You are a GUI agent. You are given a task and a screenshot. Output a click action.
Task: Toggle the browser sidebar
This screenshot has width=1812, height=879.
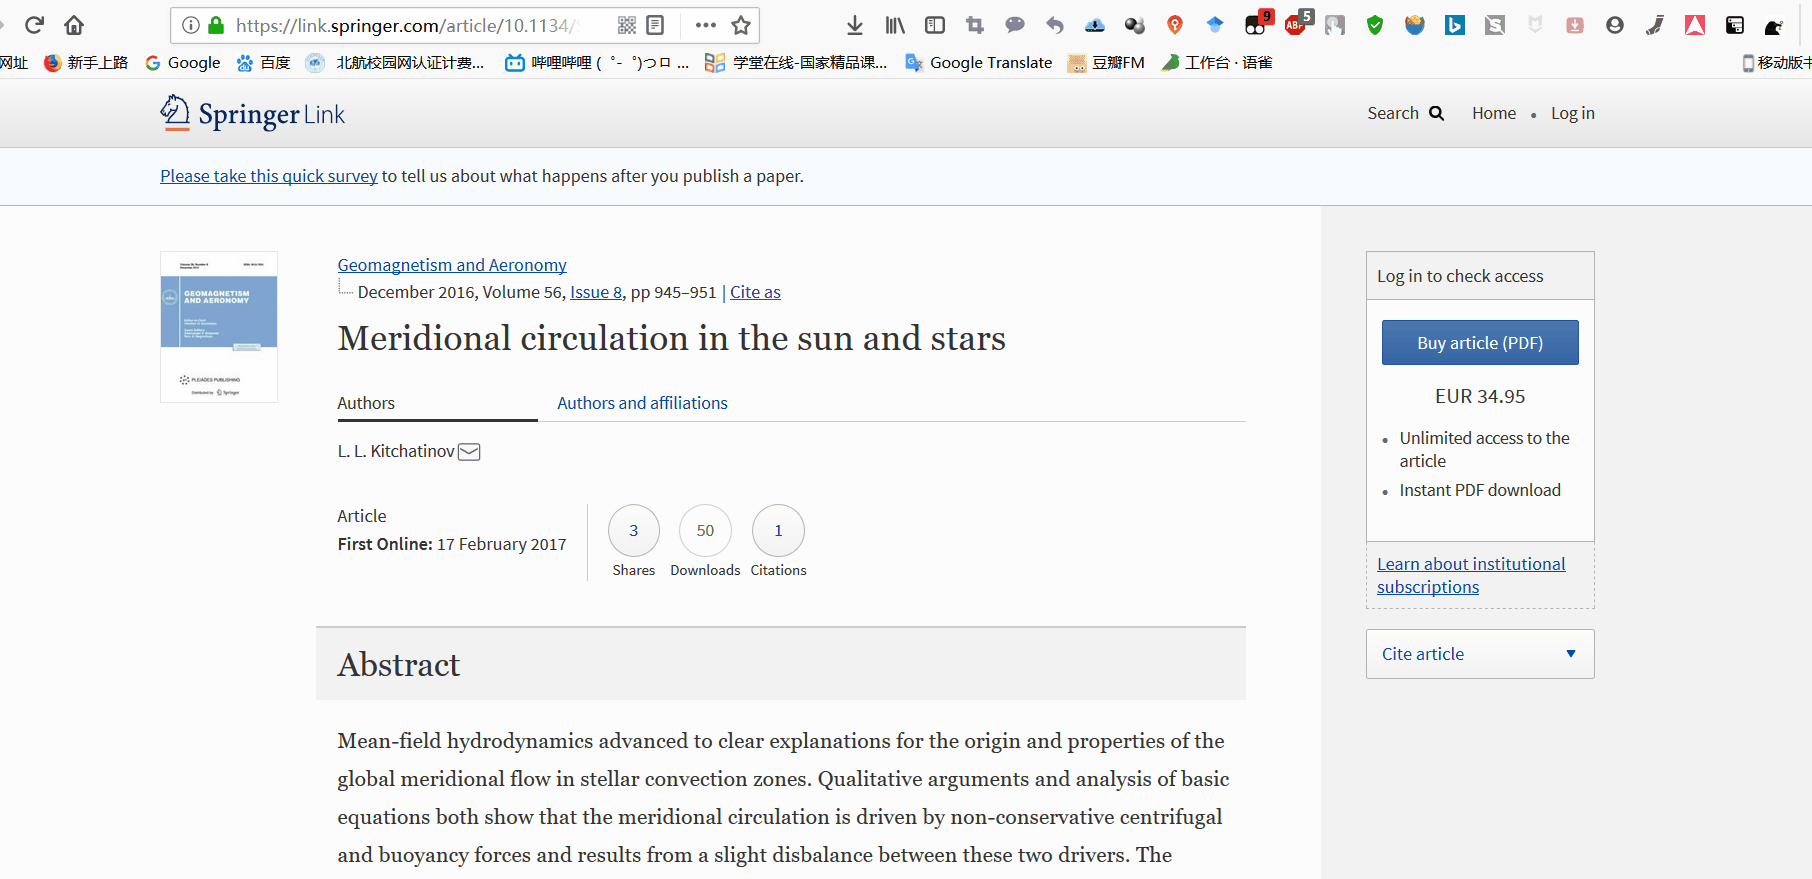coord(935,25)
